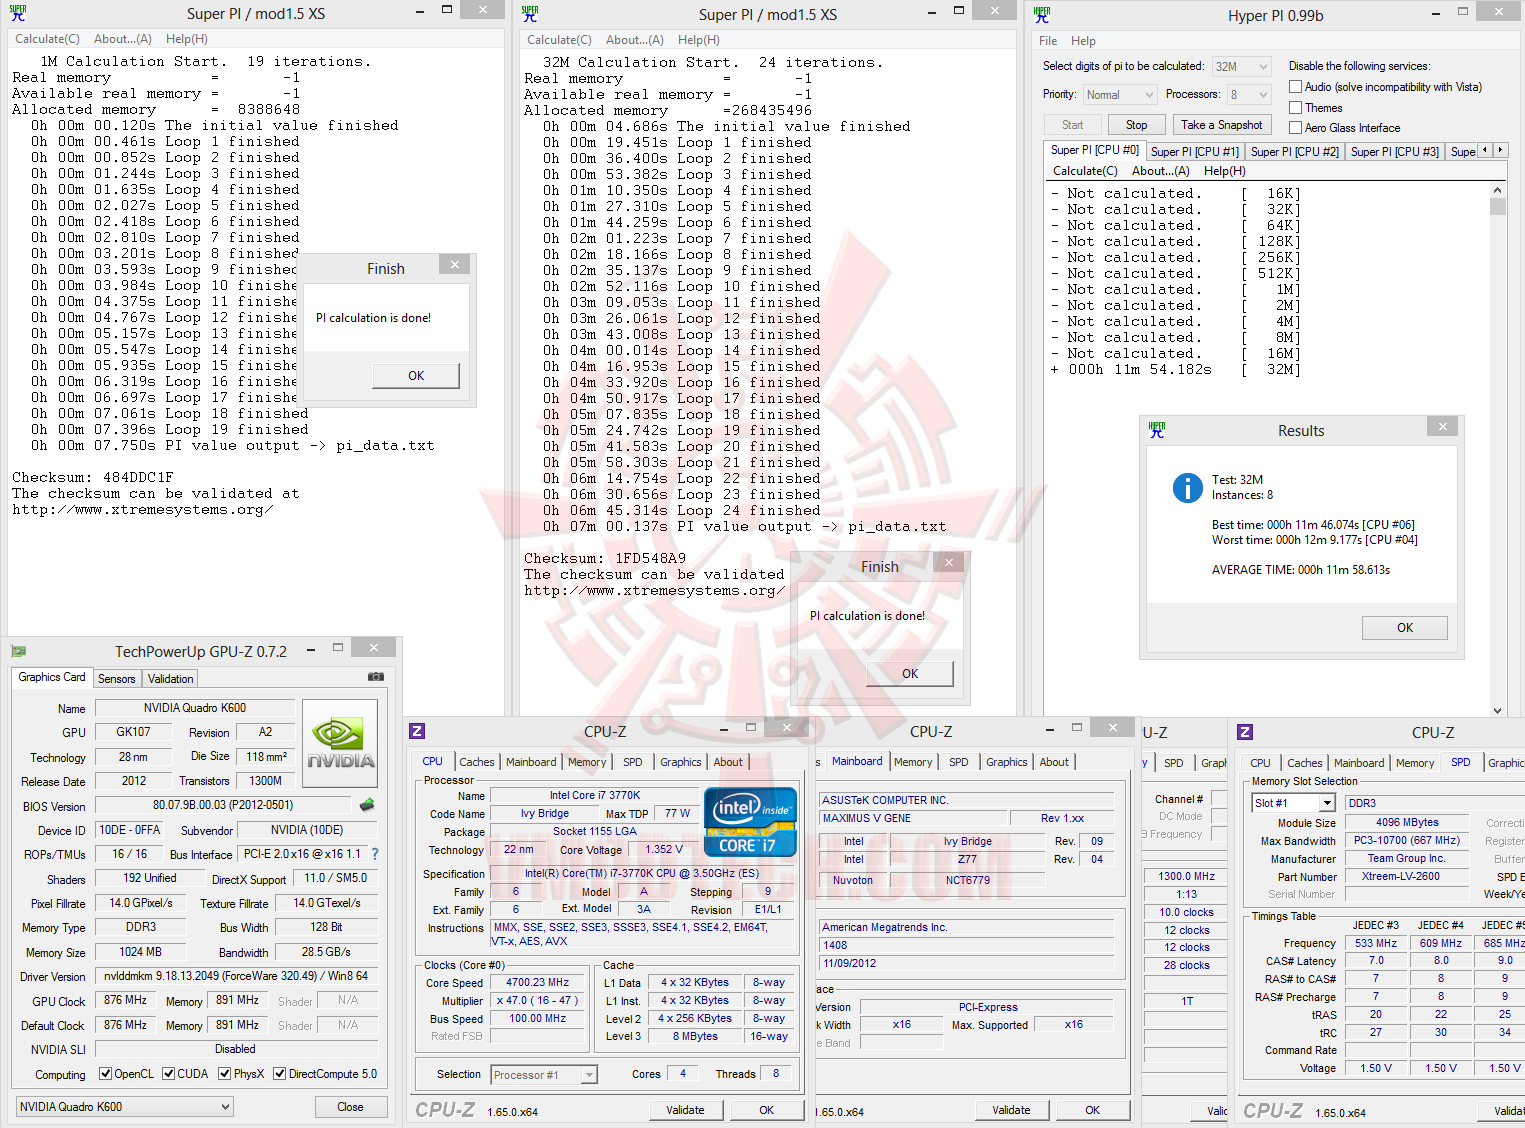Click the xtremesystems.org URL in 1M Super PI window
Screen dimensions: 1525x1128
pyautogui.click(x=142, y=510)
